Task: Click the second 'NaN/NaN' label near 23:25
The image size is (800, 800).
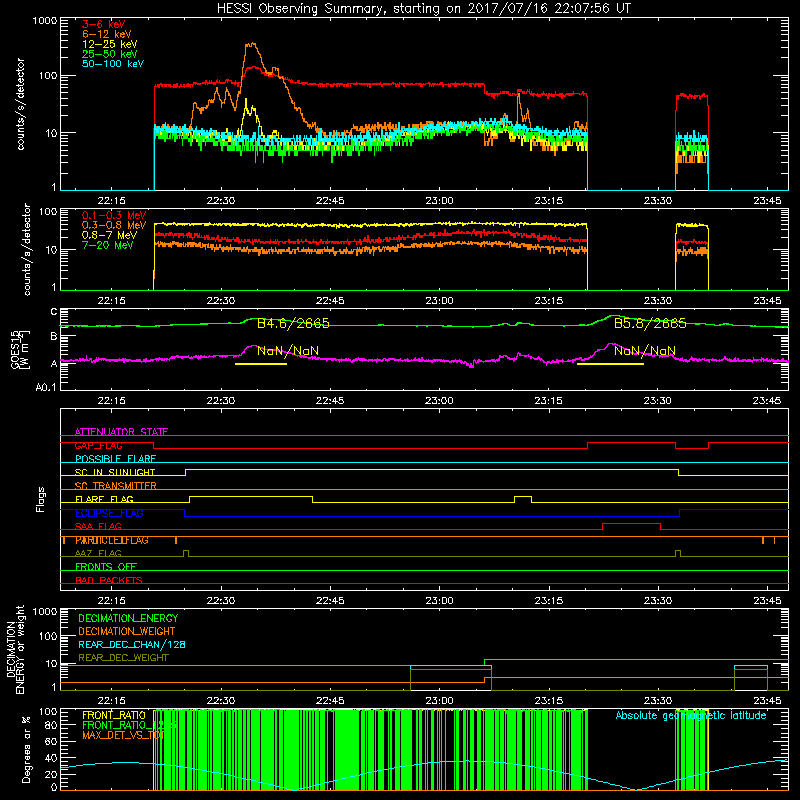Action: (x=645, y=351)
